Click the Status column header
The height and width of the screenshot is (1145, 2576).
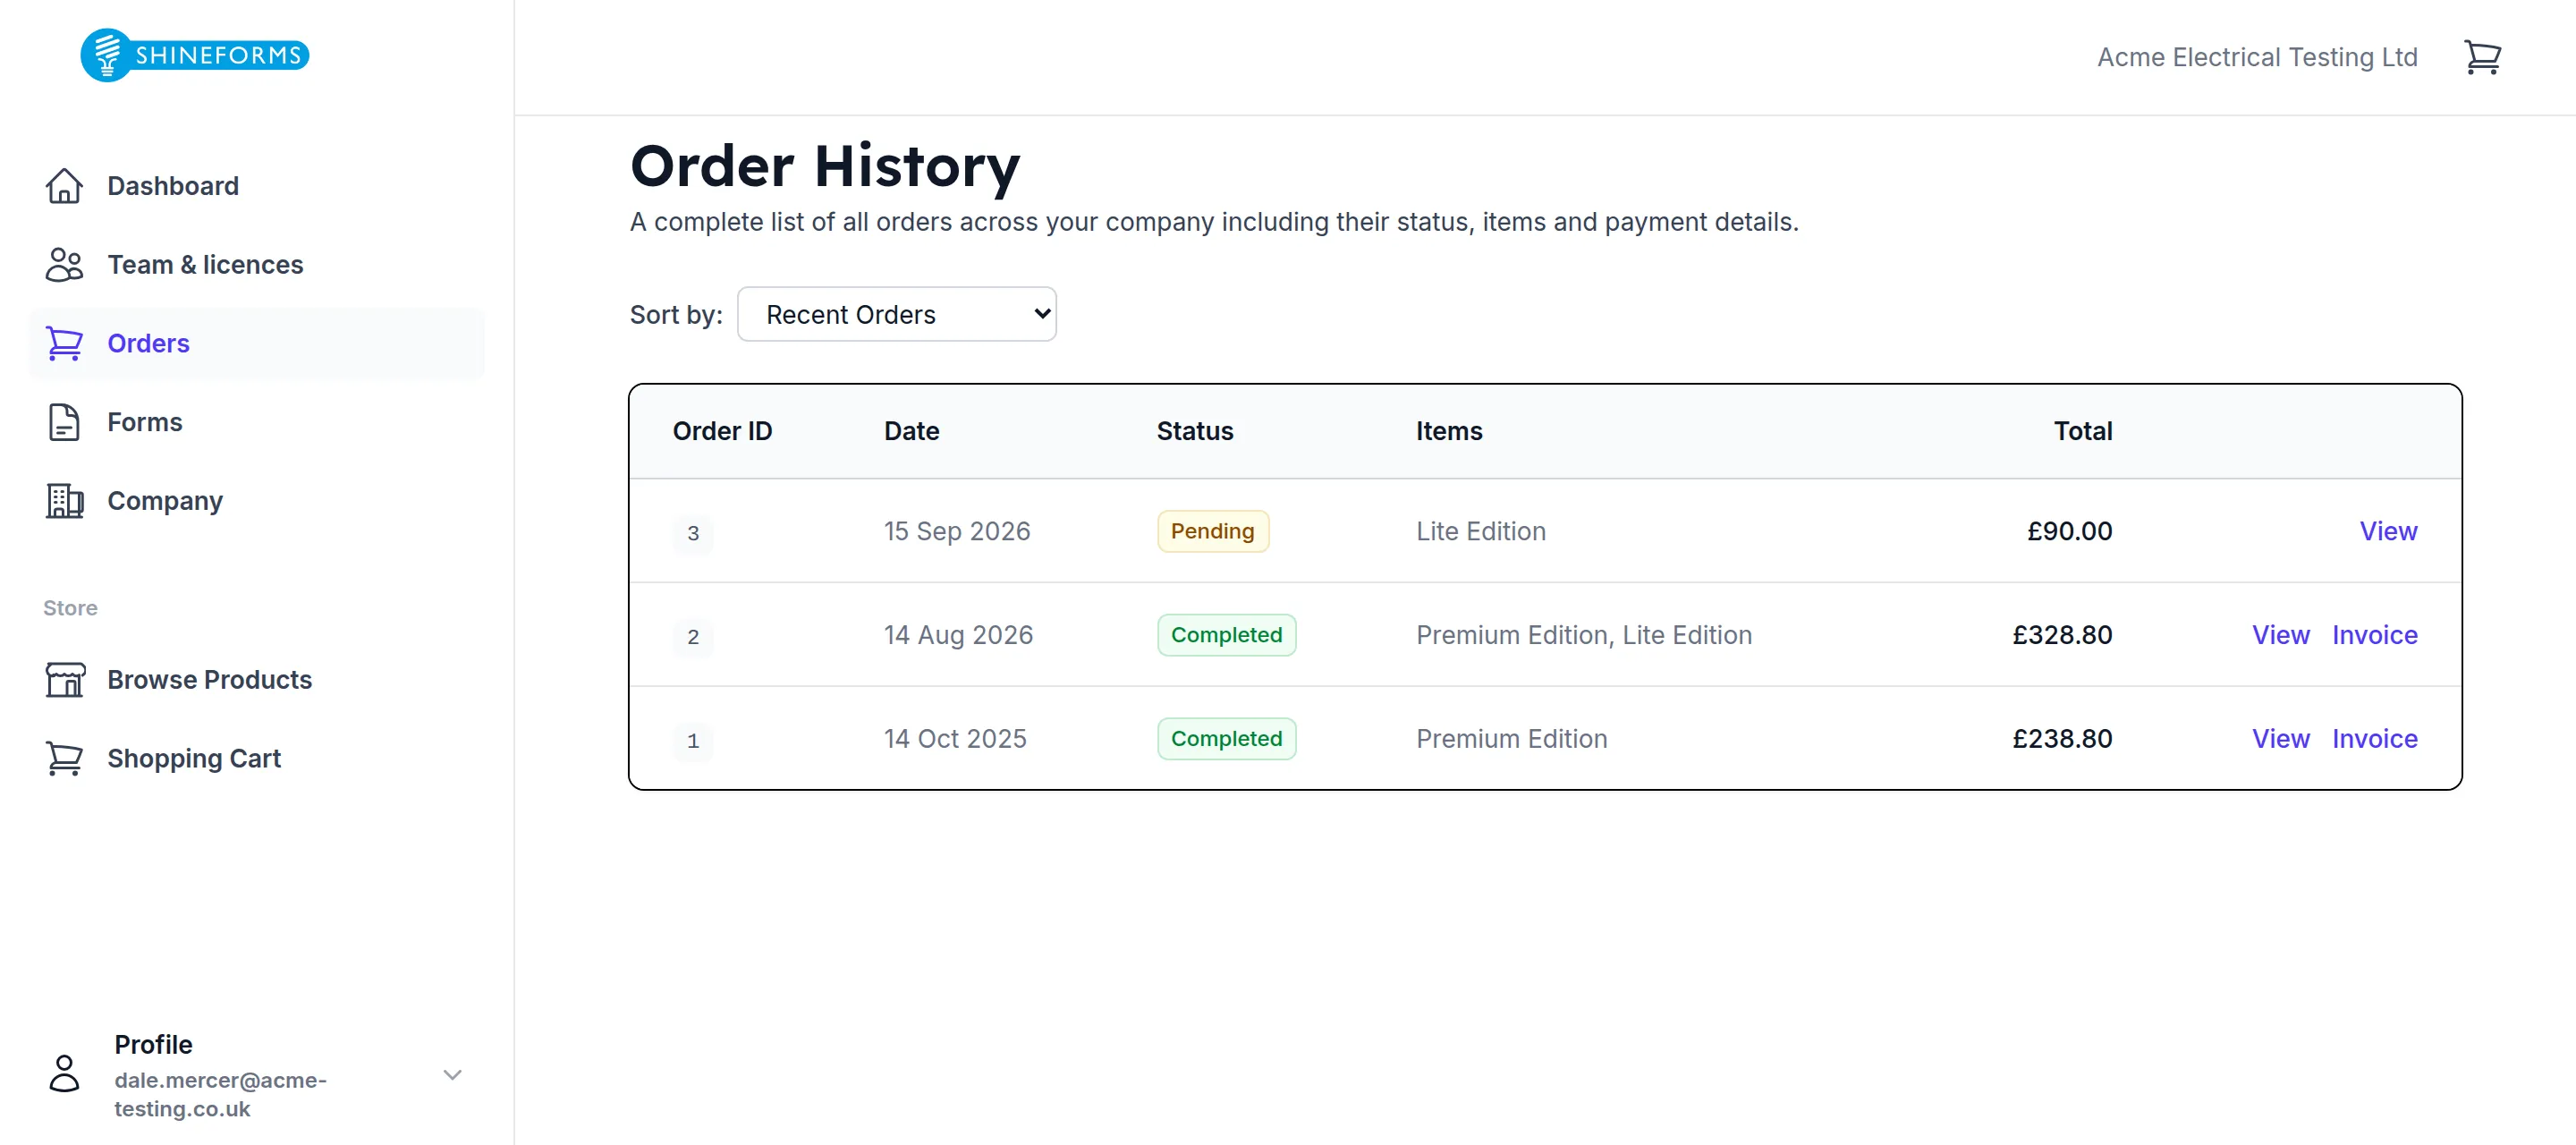pyautogui.click(x=1194, y=431)
